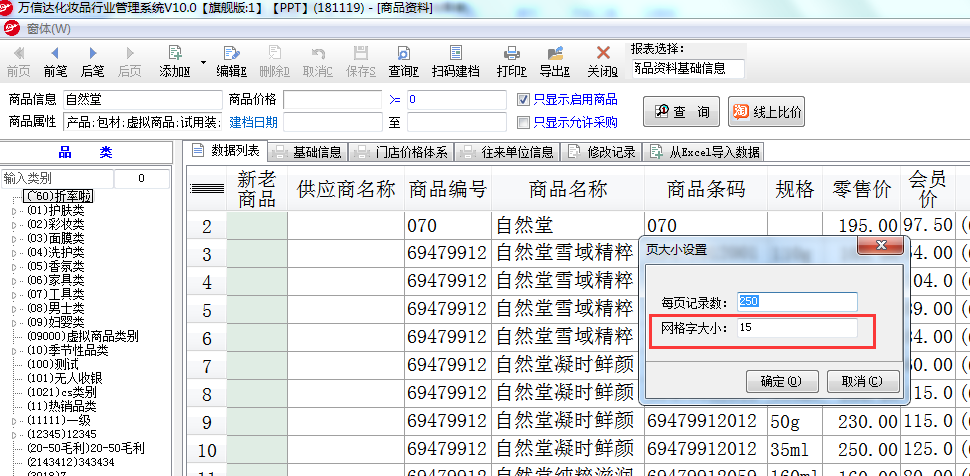Click the 输入类别 category input

coord(57,179)
